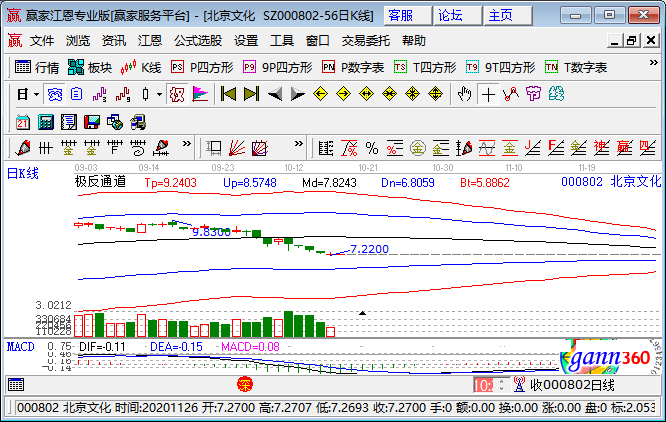This screenshot has width=666, height=422.
Task: Click the floppy disk save icon
Action: click(x=92, y=122)
